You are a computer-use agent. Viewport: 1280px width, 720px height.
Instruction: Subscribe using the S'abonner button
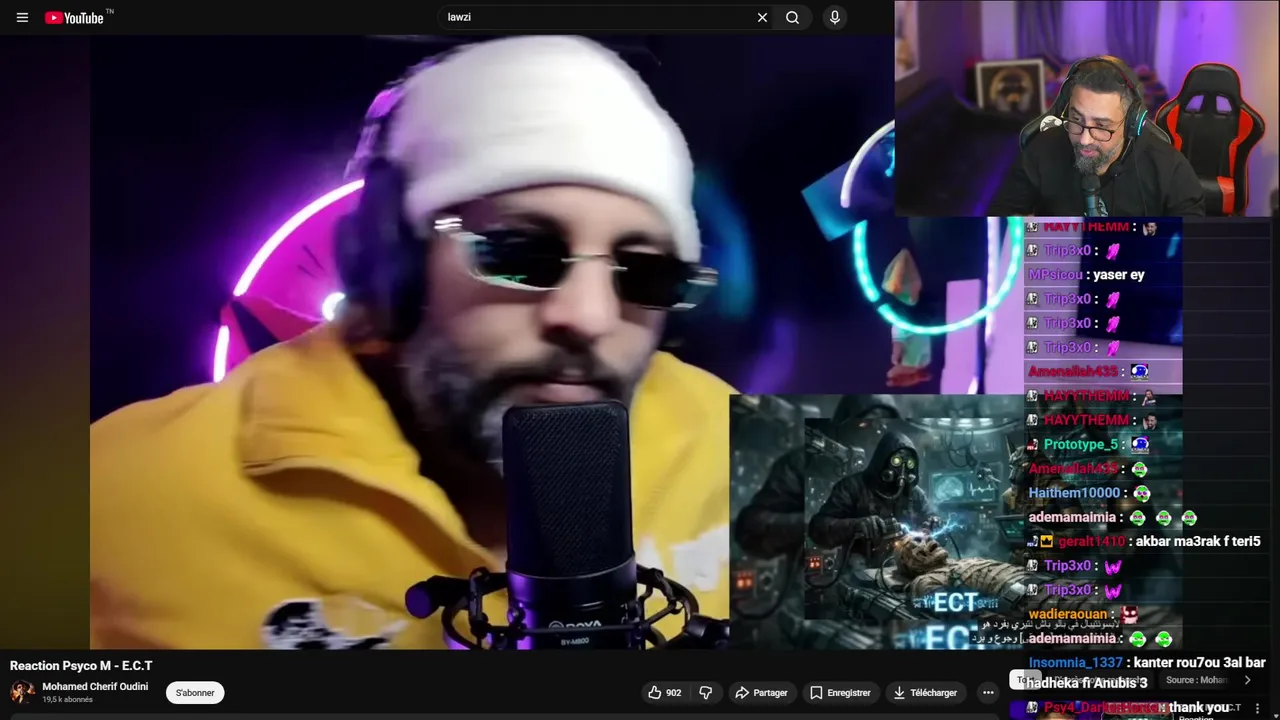coord(195,692)
